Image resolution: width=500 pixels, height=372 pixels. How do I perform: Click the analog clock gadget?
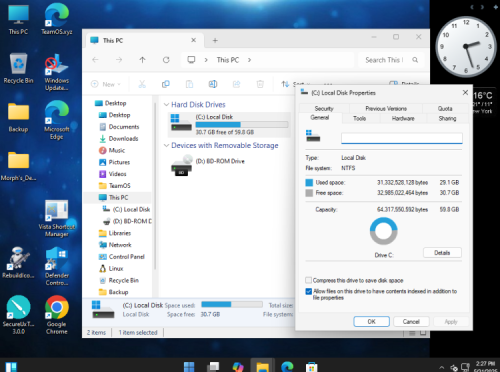click(x=466, y=47)
